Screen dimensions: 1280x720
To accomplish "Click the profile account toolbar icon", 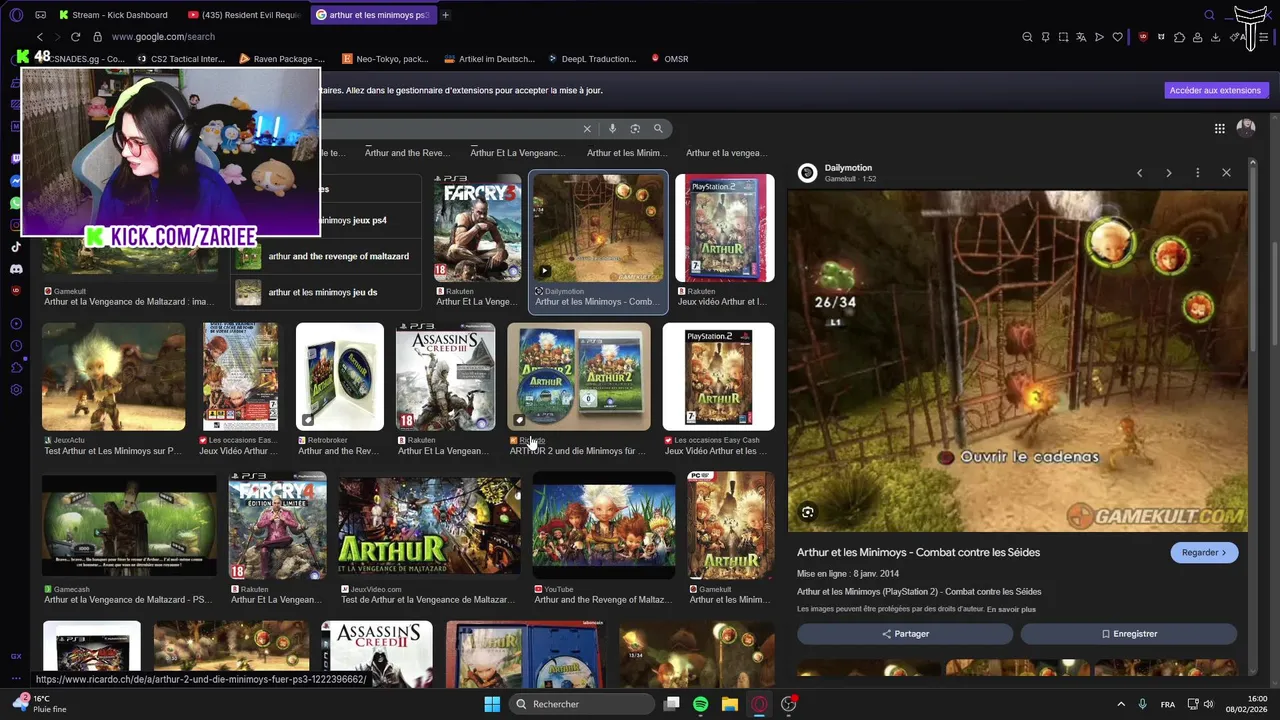I will [x=1197, y=37].
